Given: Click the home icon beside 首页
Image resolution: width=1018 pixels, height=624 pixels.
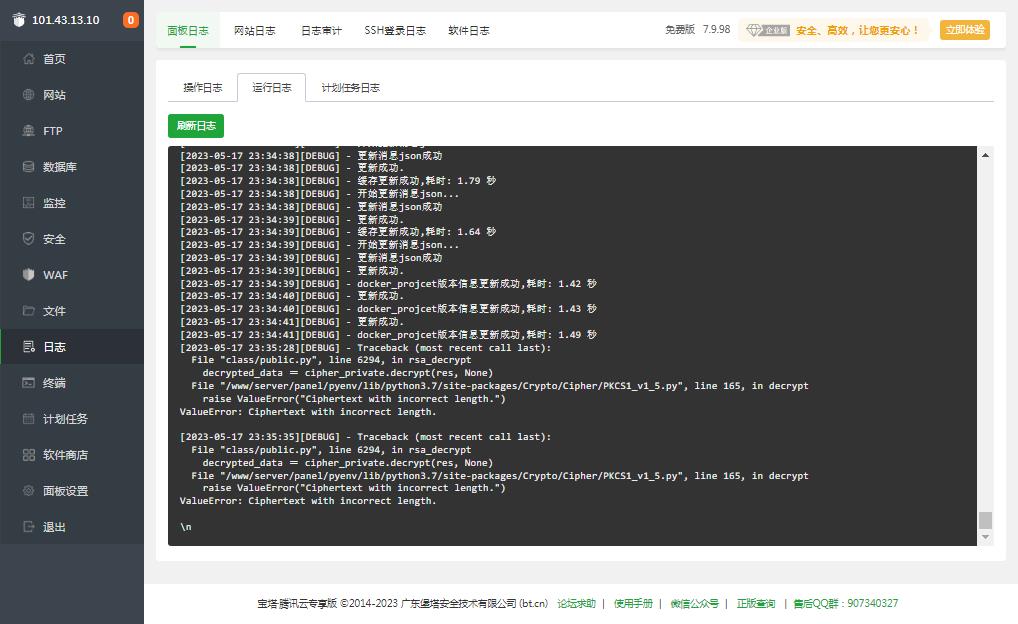Looking at the screenshot, I should pyautogui.click(x=29, y=58).
